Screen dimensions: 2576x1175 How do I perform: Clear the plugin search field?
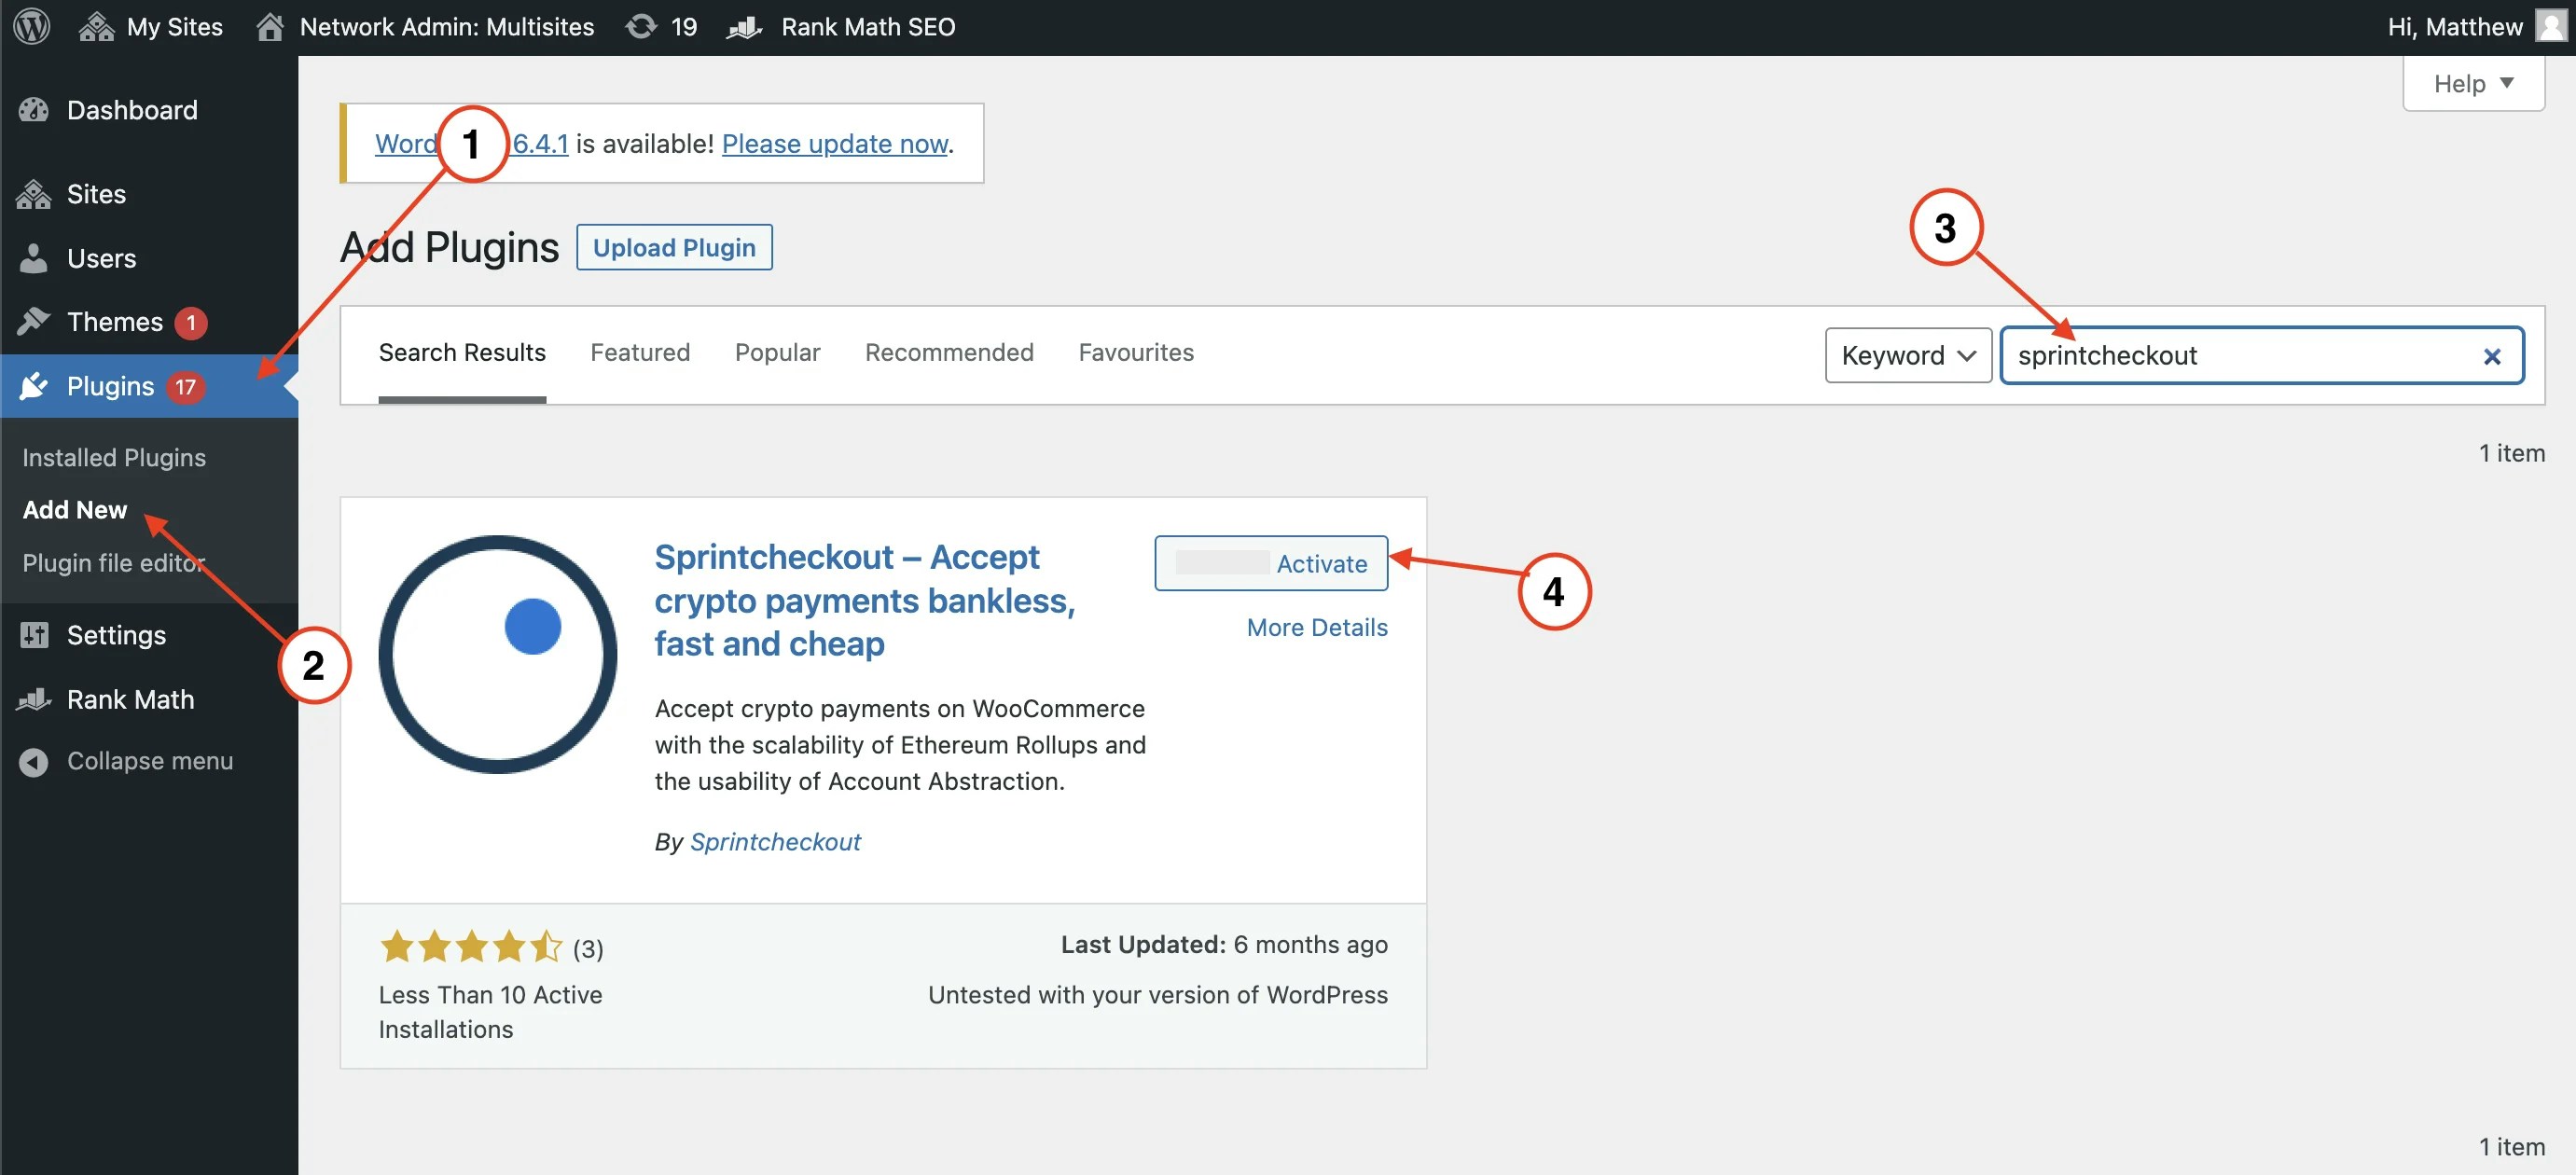[2491, 356]
